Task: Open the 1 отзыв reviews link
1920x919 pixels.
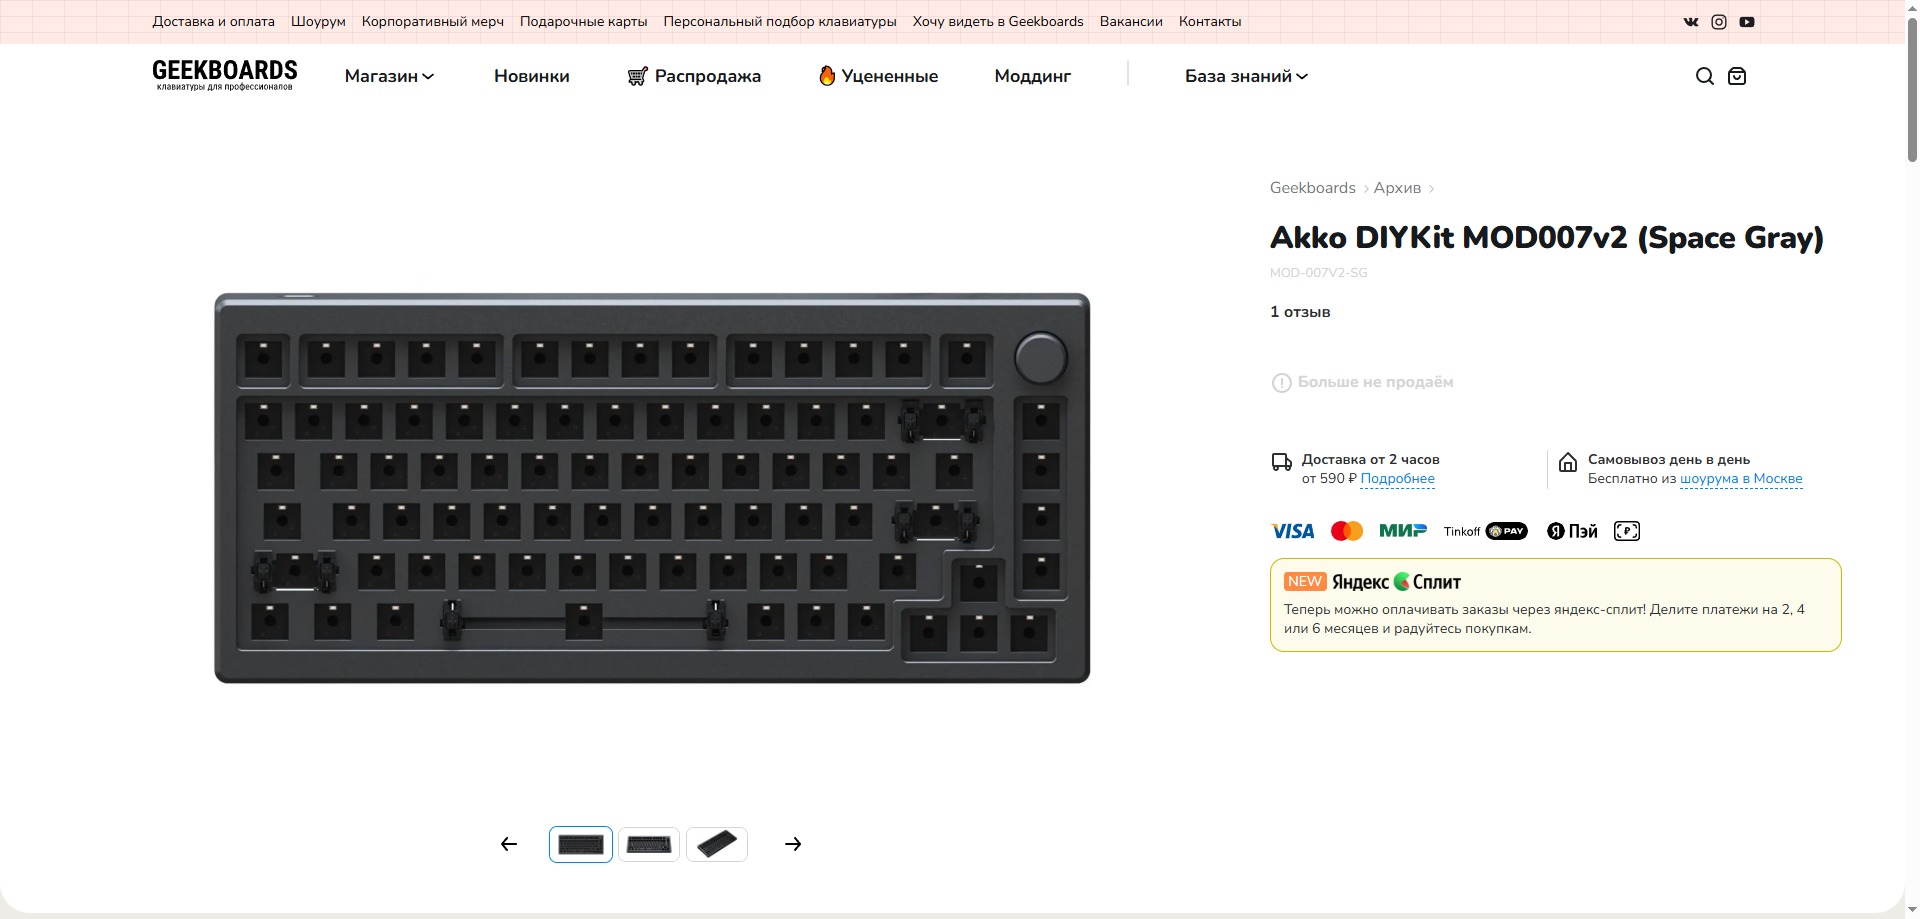Action: [x=1300, y=312]
